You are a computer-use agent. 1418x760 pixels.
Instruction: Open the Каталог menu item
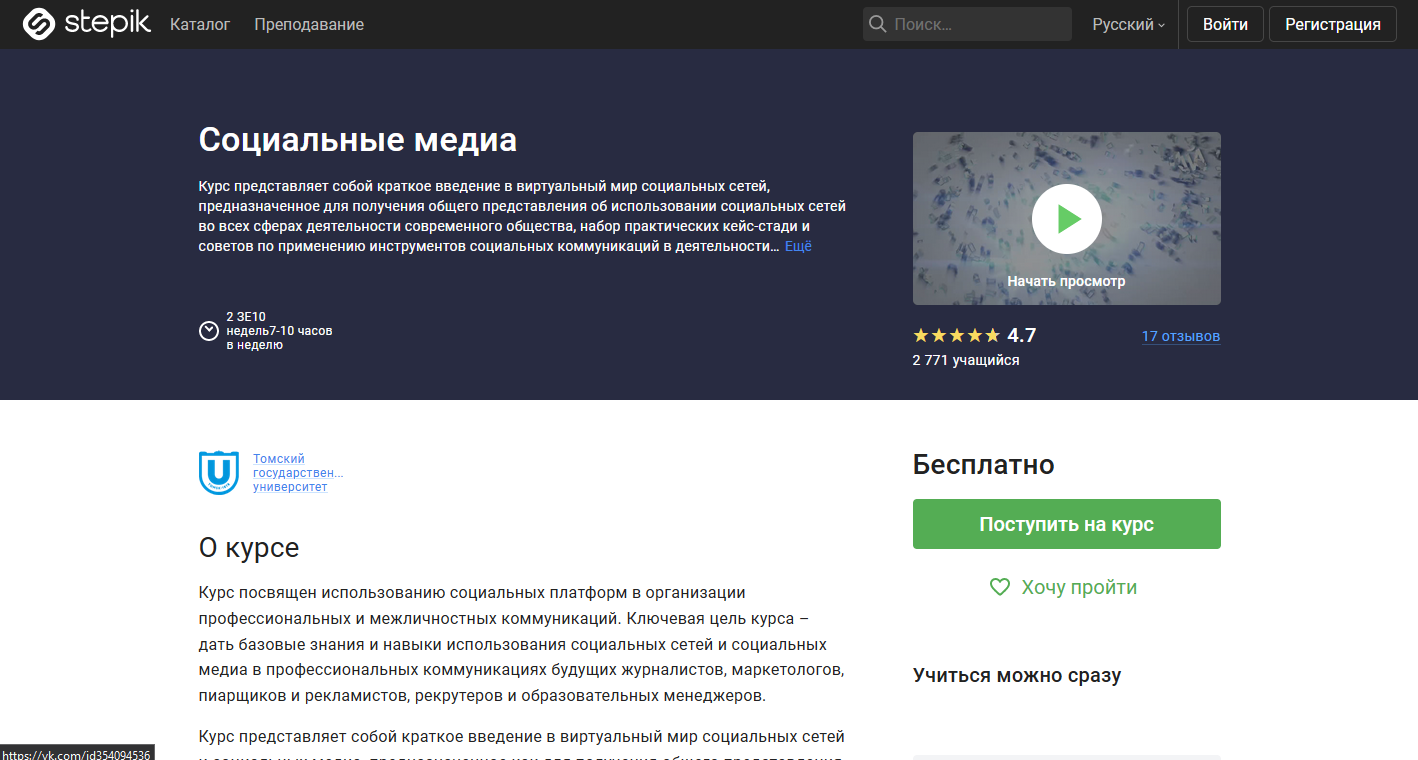[x=199, y=24]
